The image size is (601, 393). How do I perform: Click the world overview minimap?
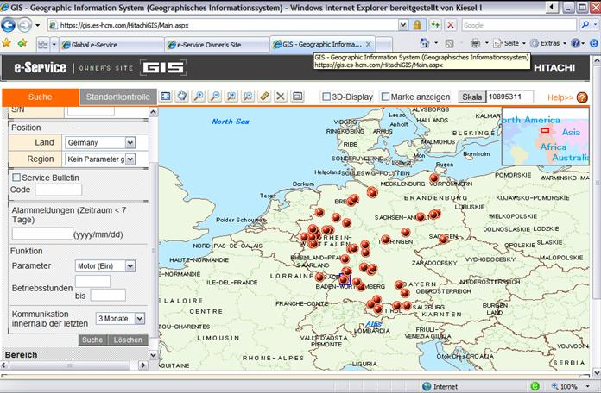point(546,136)
